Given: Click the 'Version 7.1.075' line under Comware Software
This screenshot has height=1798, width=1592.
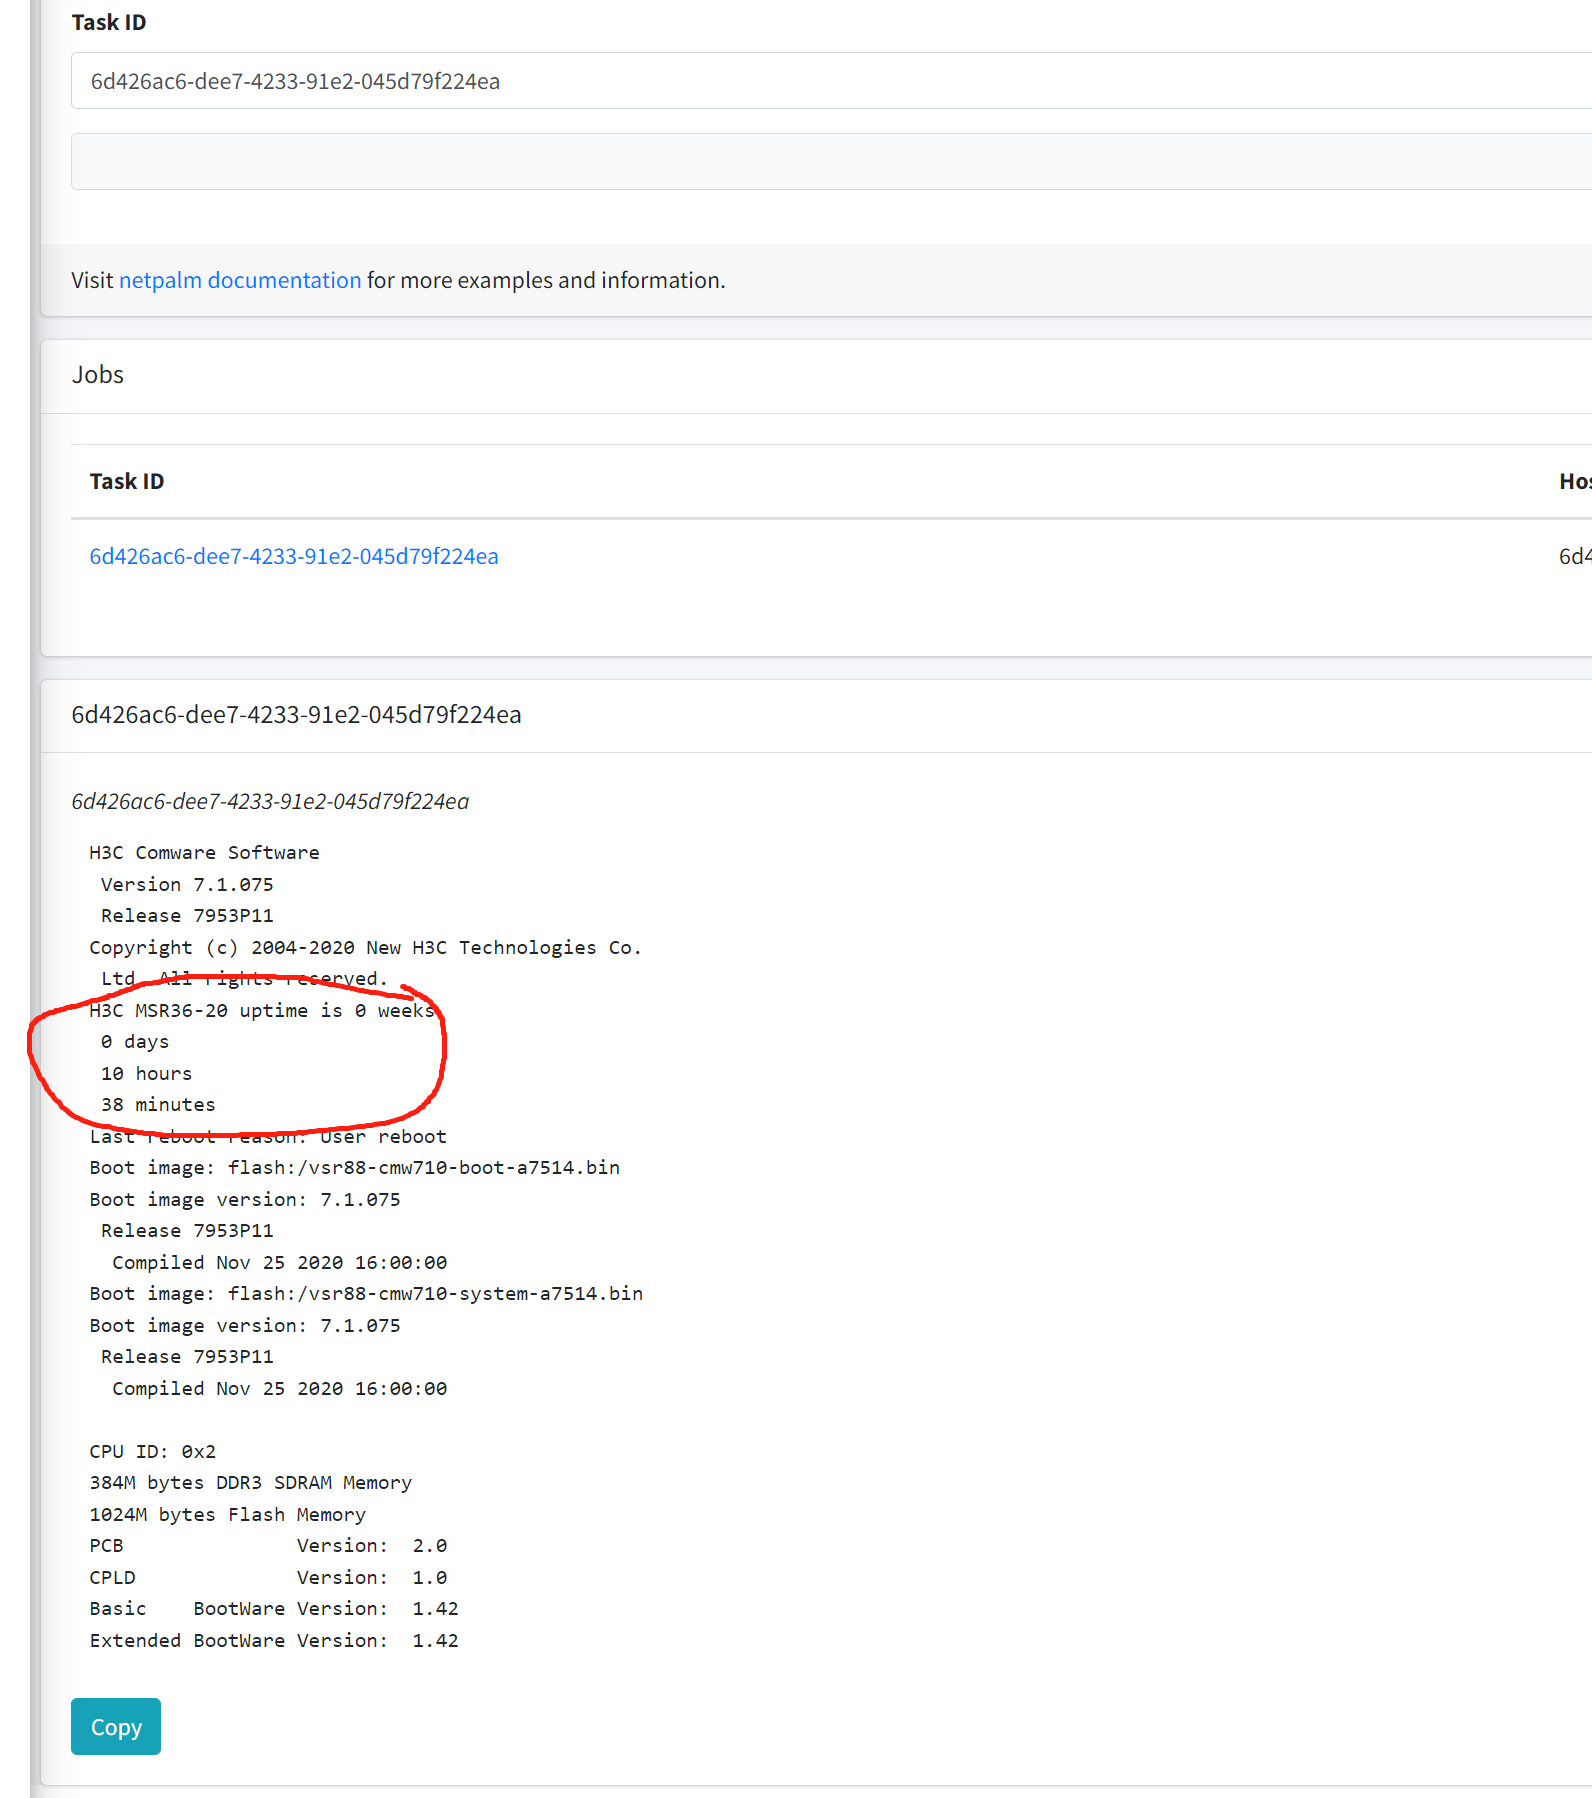Looking at the screenshot, I should pos(187,884).
